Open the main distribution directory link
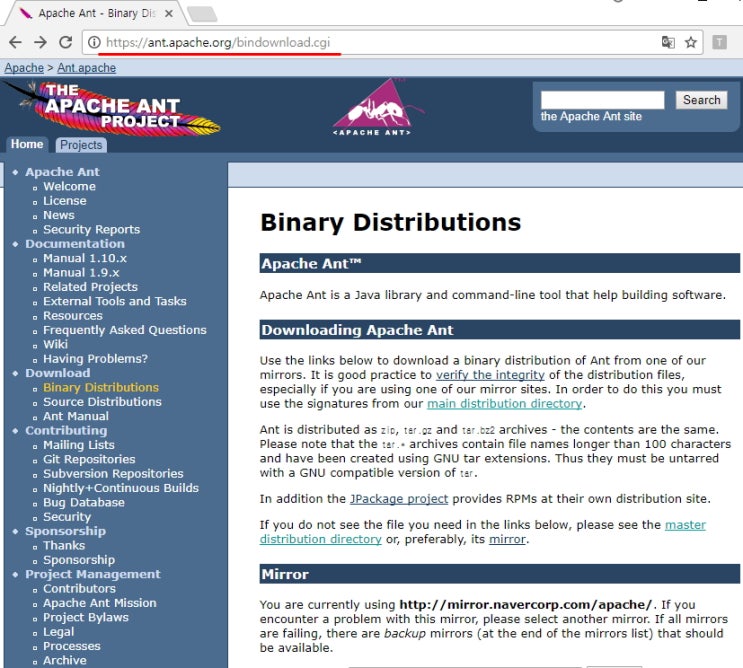Image resolution: width=743 pixels, height=668 pixels. click(x=504, y=403)
